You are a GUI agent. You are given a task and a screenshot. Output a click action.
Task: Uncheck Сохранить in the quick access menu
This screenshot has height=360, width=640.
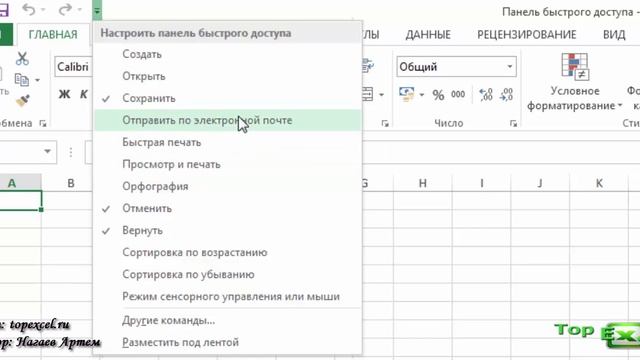point(228,98)
